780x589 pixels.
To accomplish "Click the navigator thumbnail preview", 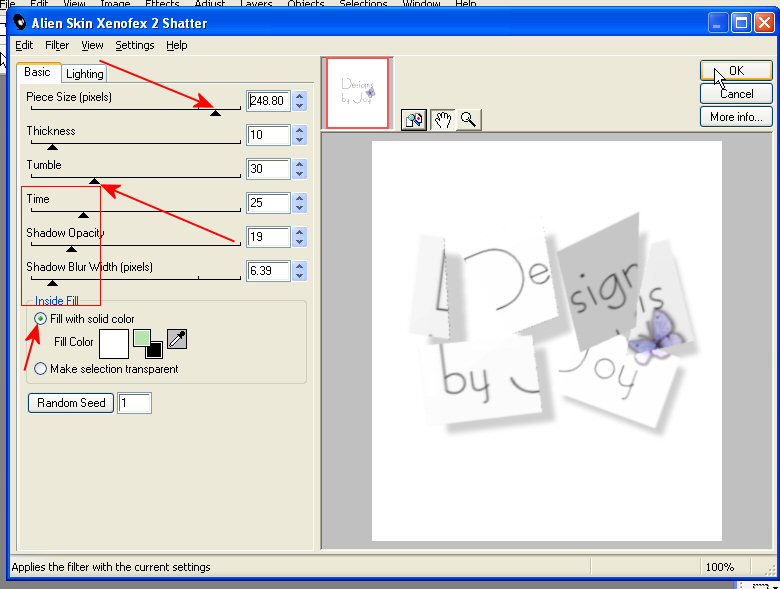I will [358, 93].
